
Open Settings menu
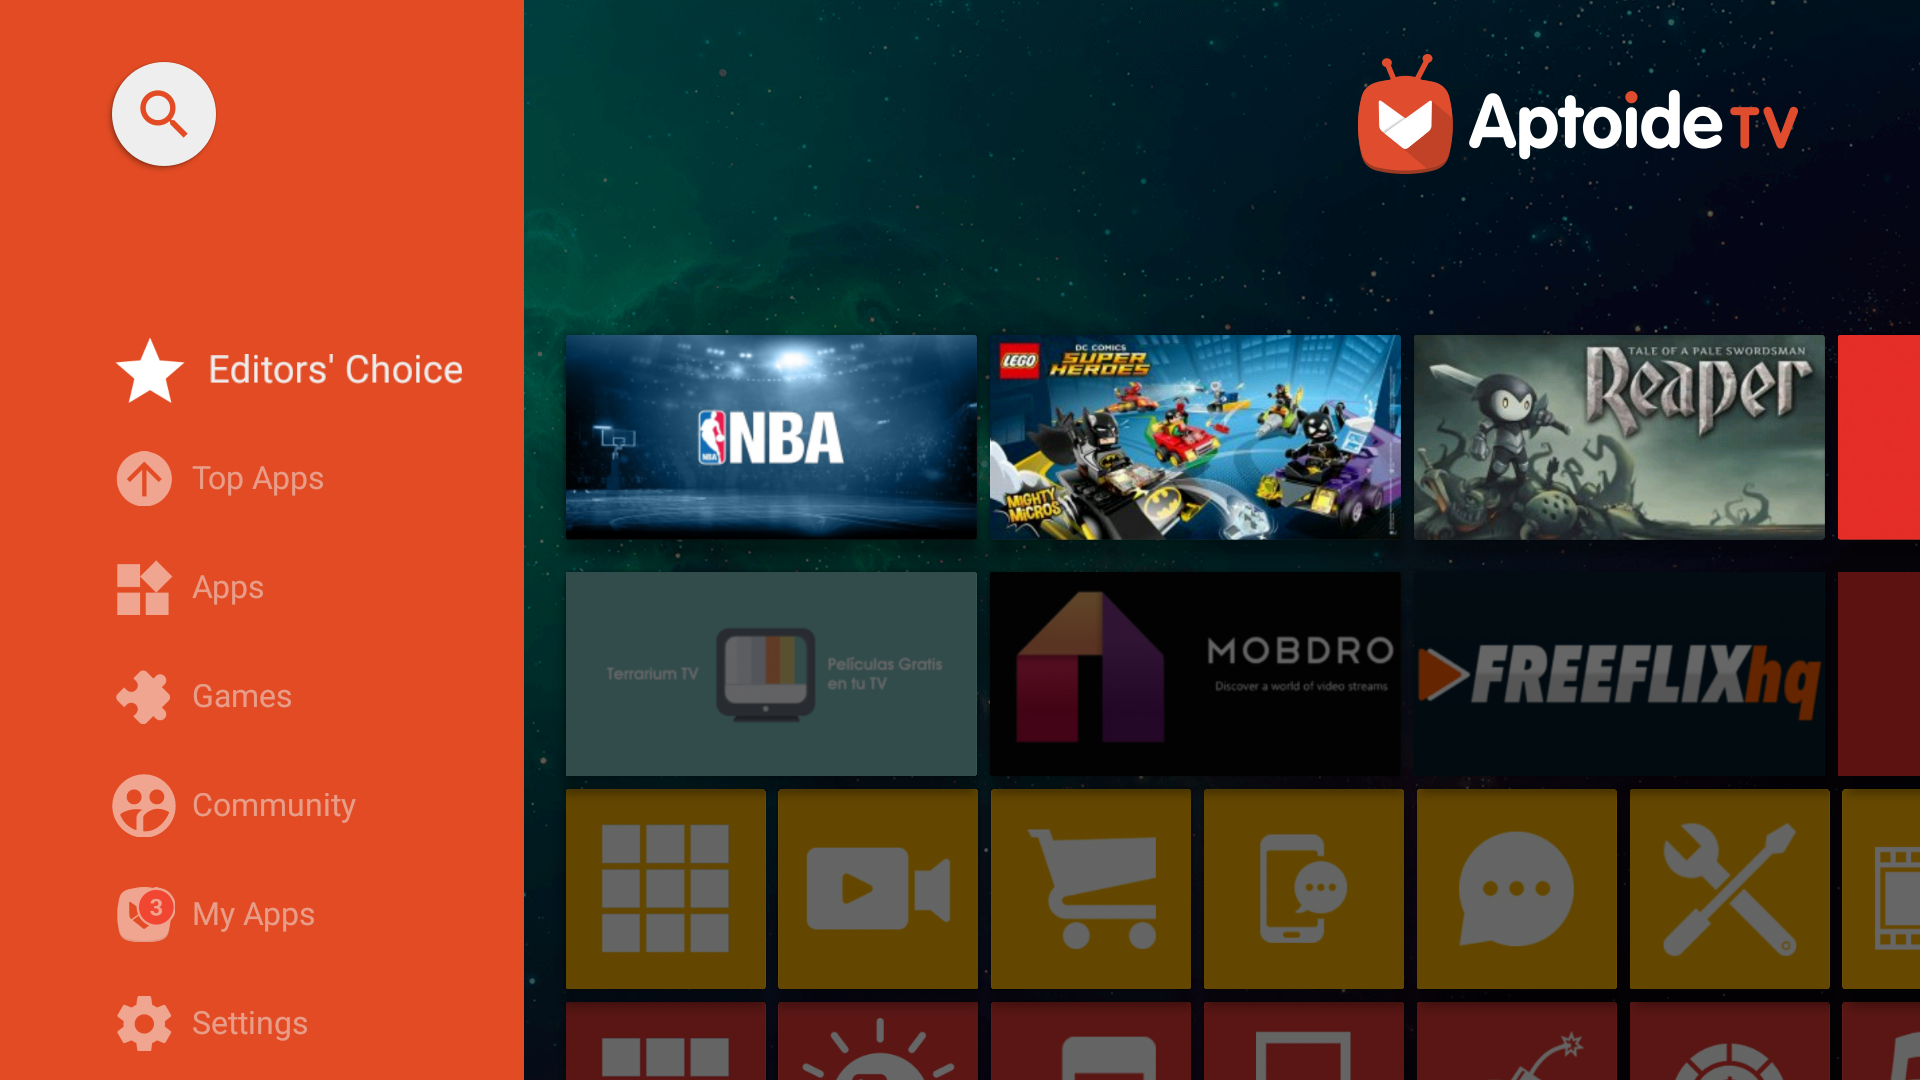coord(251,1022)
